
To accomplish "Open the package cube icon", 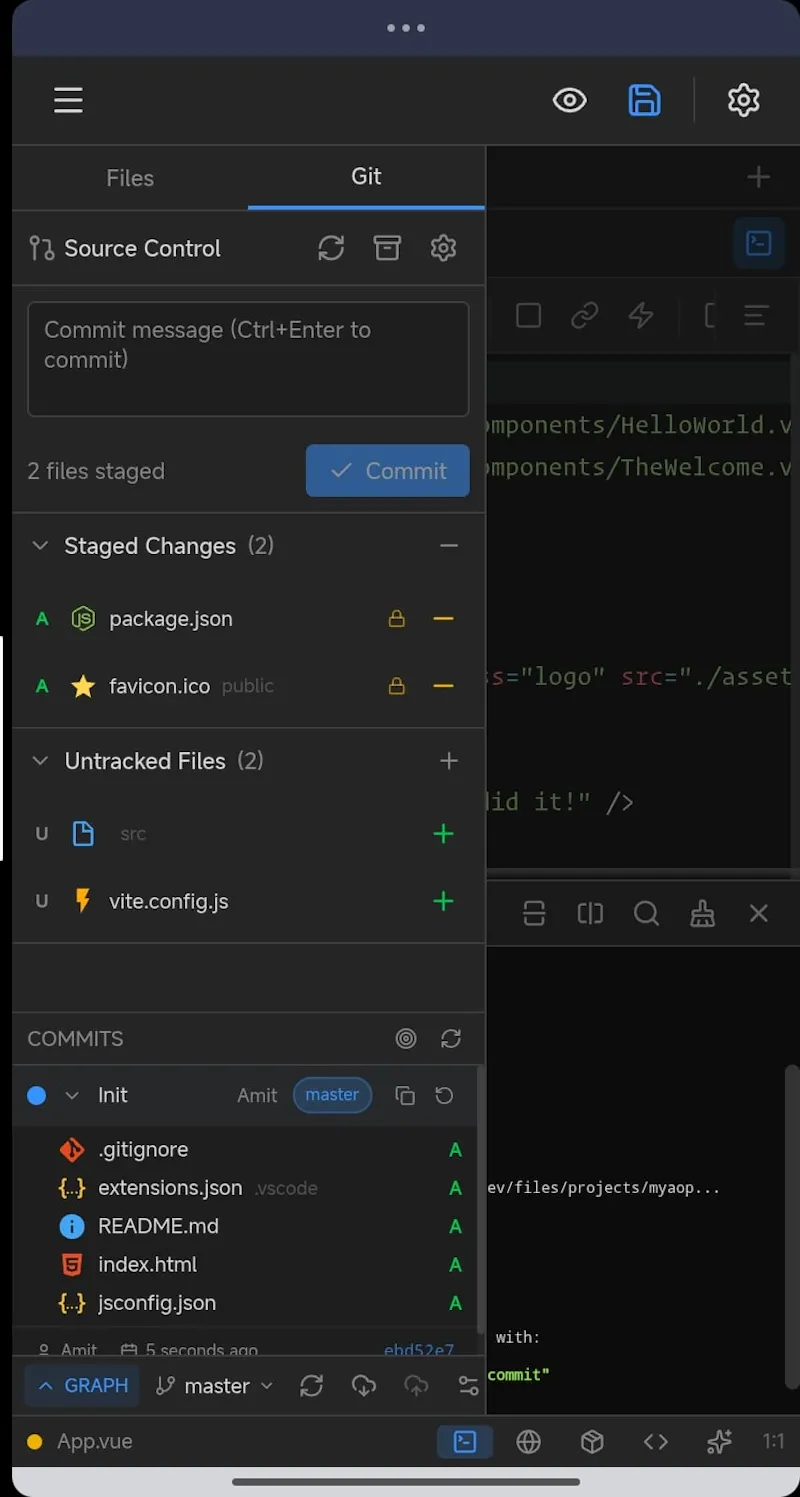I will 592,1442.
